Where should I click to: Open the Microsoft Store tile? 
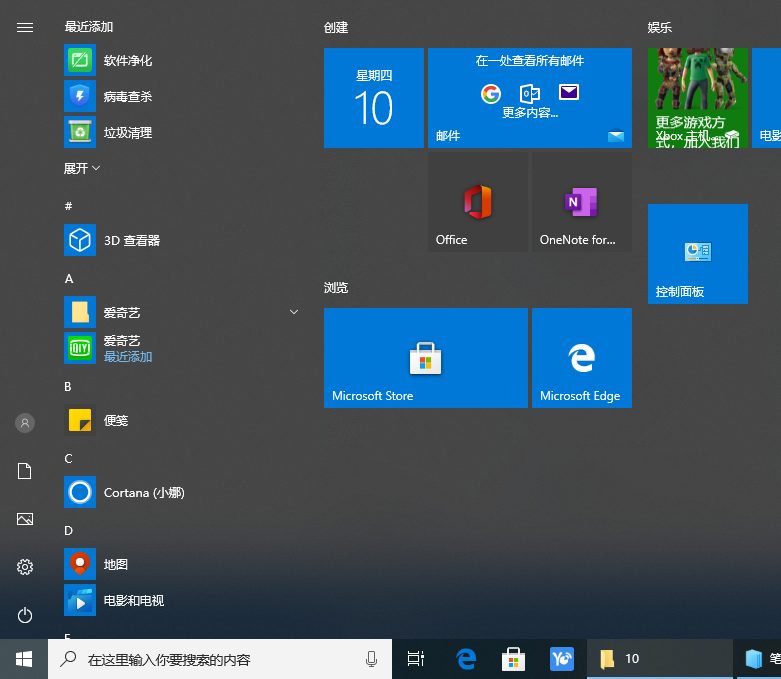[425, 358]
